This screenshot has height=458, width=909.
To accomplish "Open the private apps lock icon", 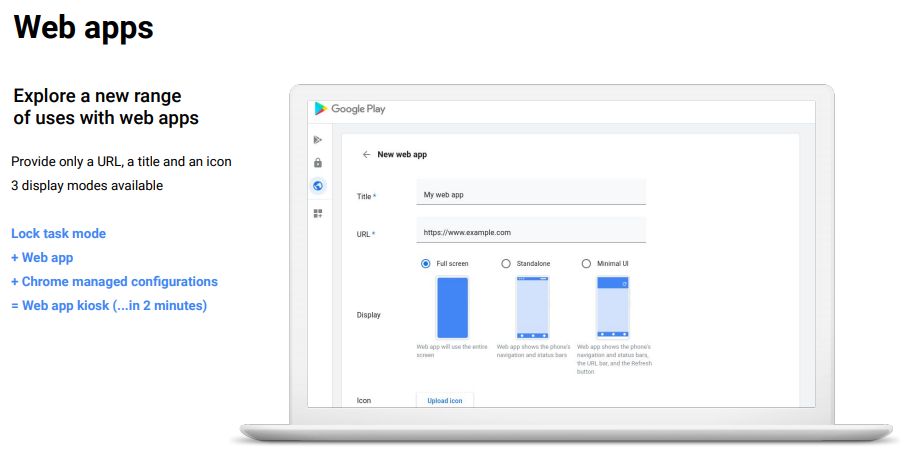I will click(x=318, y=163).
